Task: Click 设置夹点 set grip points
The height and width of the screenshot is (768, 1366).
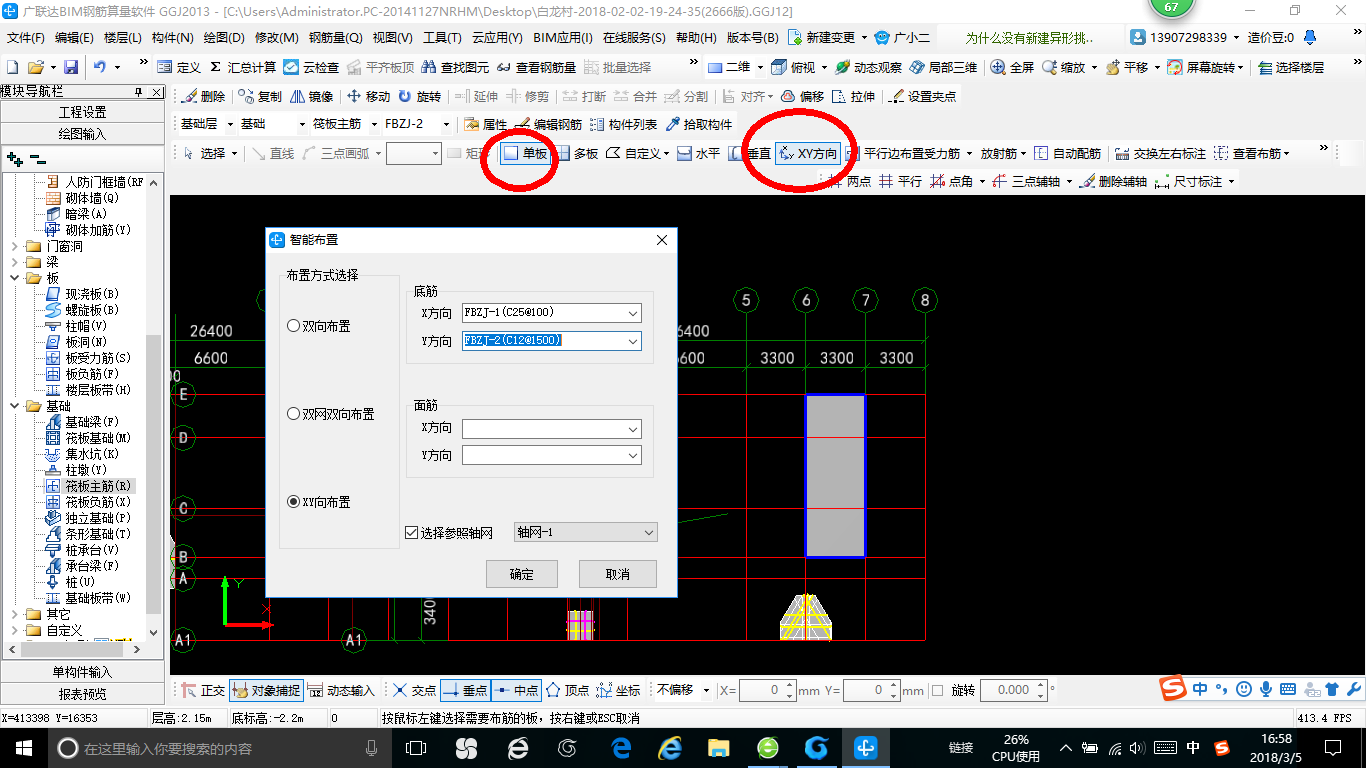Action: (x=922, y=97)
